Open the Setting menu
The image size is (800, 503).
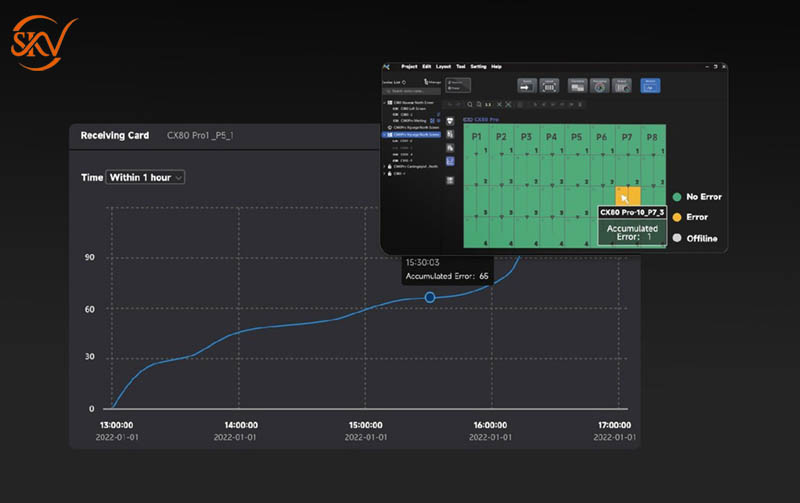pos(478,66)
